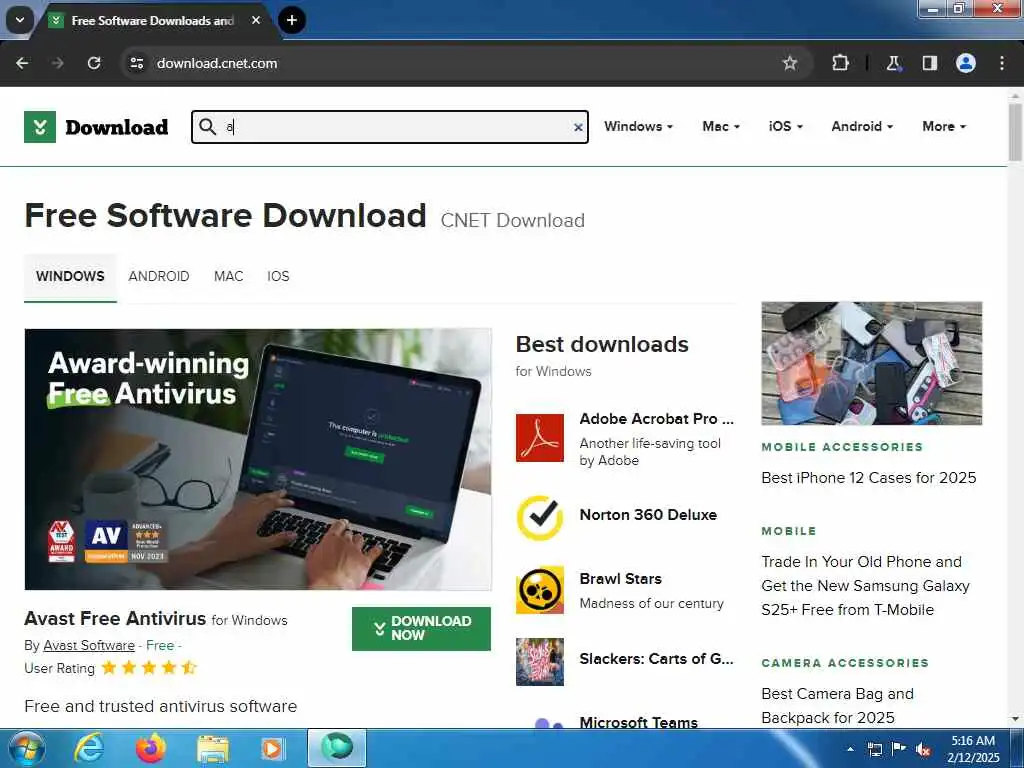Open the Avast antivirus banner image
Screen dimensions: 1024x768
[x=258, y=459]
